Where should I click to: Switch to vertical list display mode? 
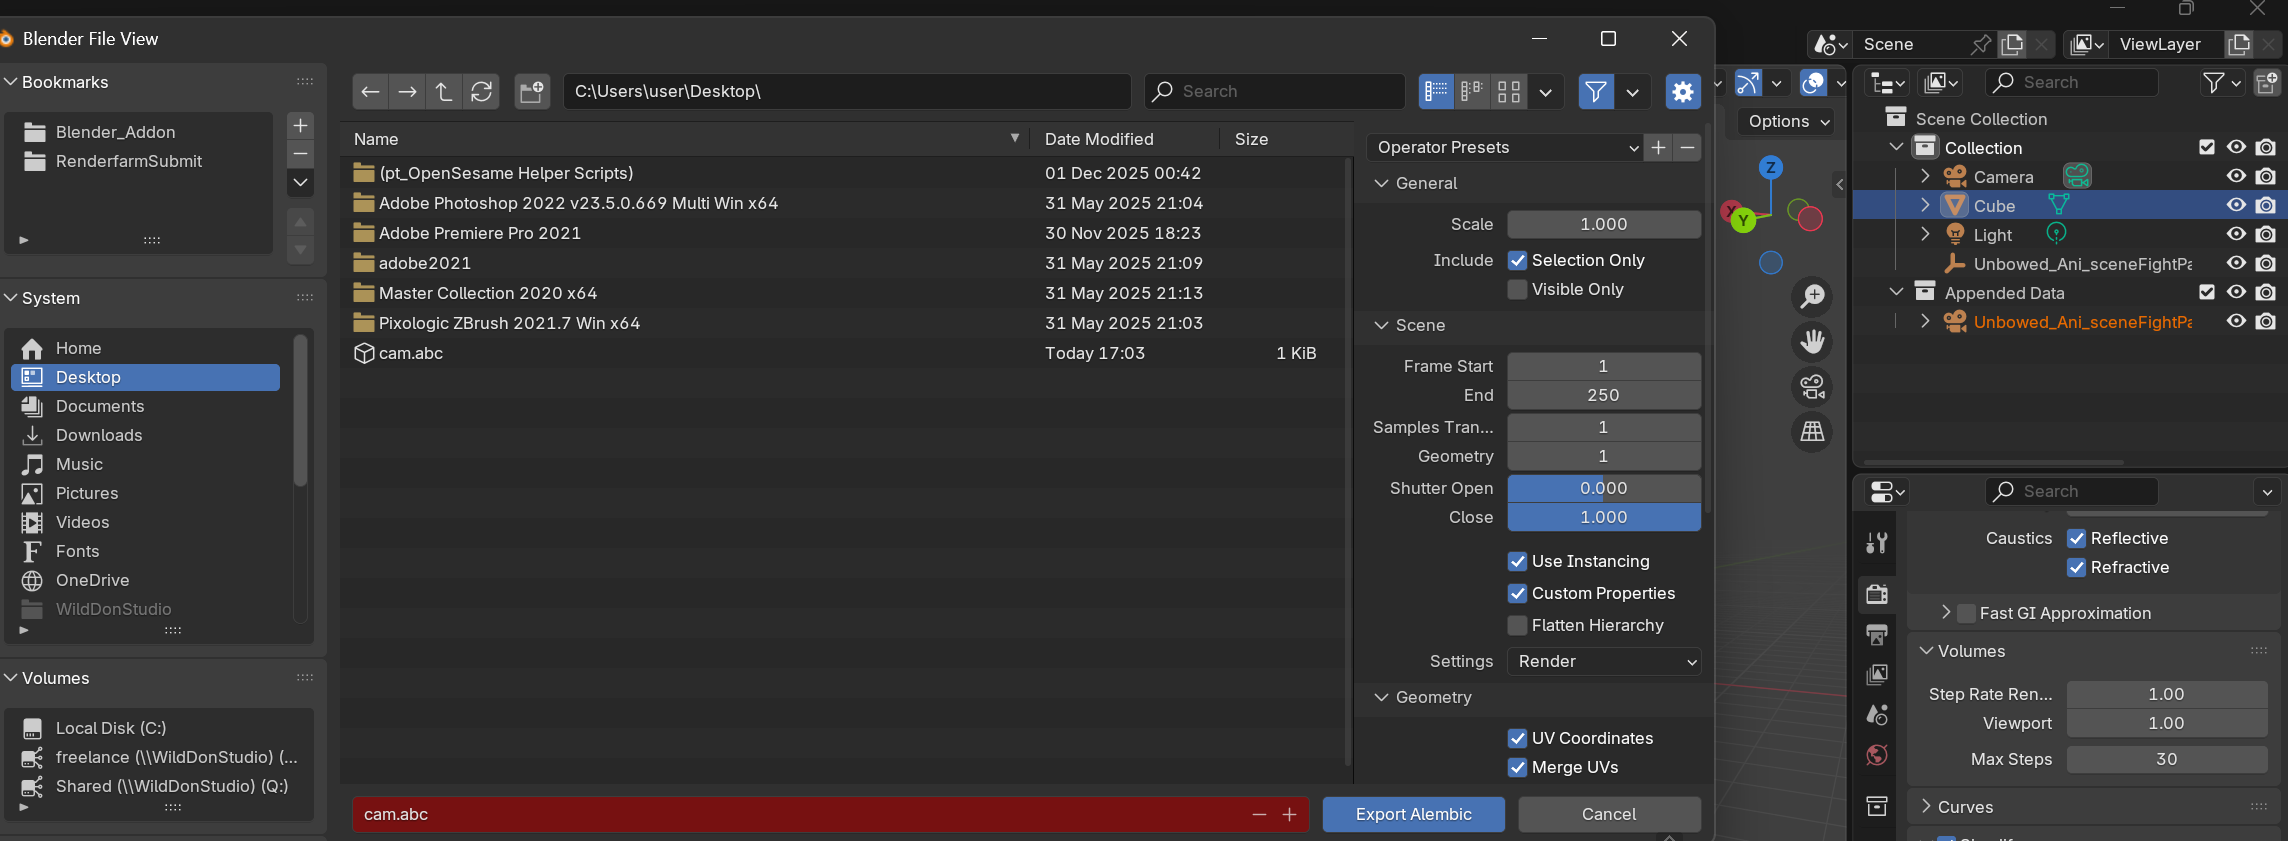point(1436,92)
